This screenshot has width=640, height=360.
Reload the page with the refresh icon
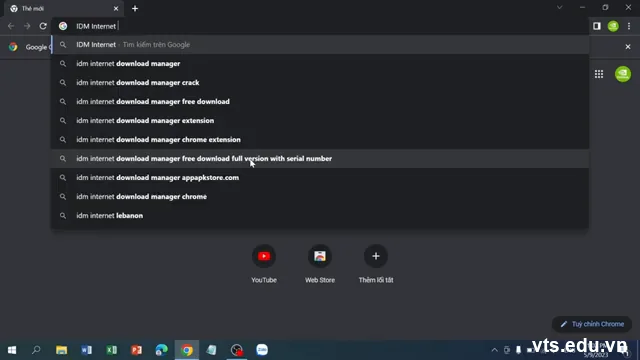pos(43,26)
